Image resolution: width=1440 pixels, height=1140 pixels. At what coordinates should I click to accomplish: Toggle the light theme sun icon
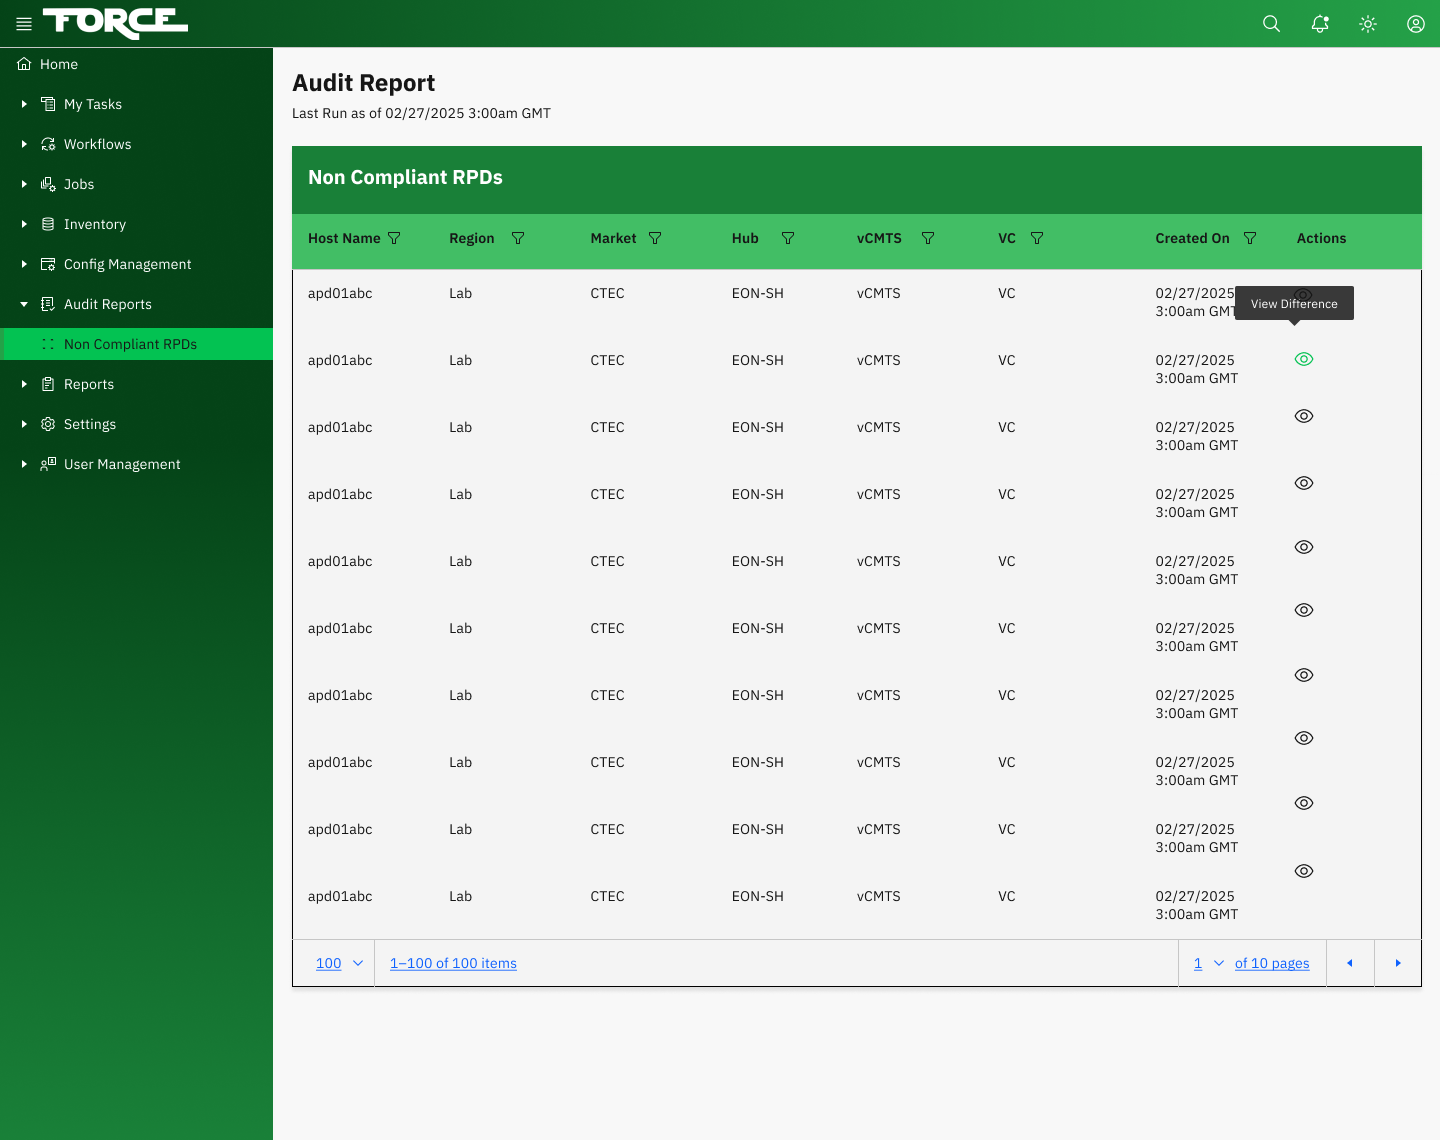coord(1368,24)
